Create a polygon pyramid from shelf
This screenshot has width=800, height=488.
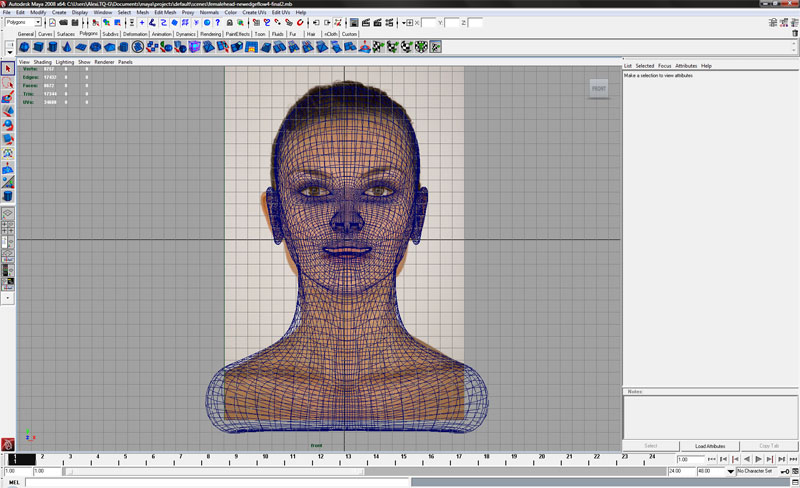coord(110,47)
